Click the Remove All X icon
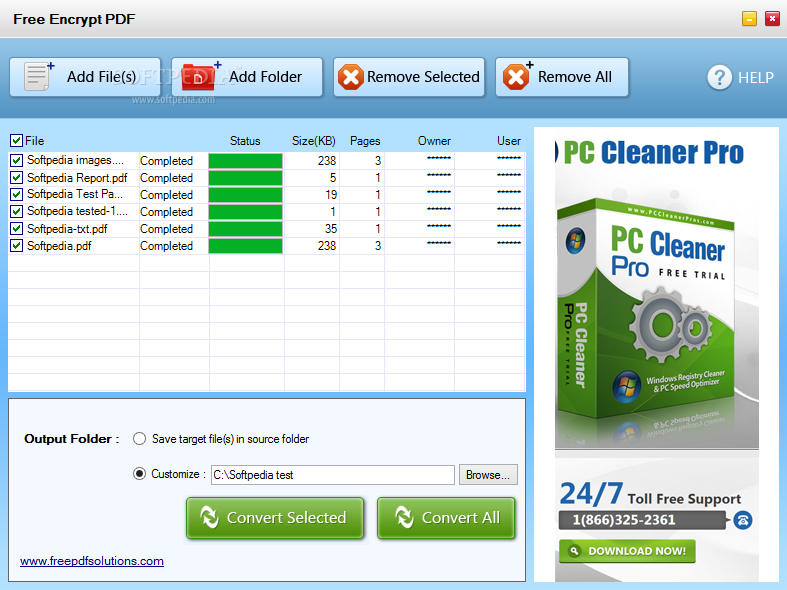 tap(517, 76)
